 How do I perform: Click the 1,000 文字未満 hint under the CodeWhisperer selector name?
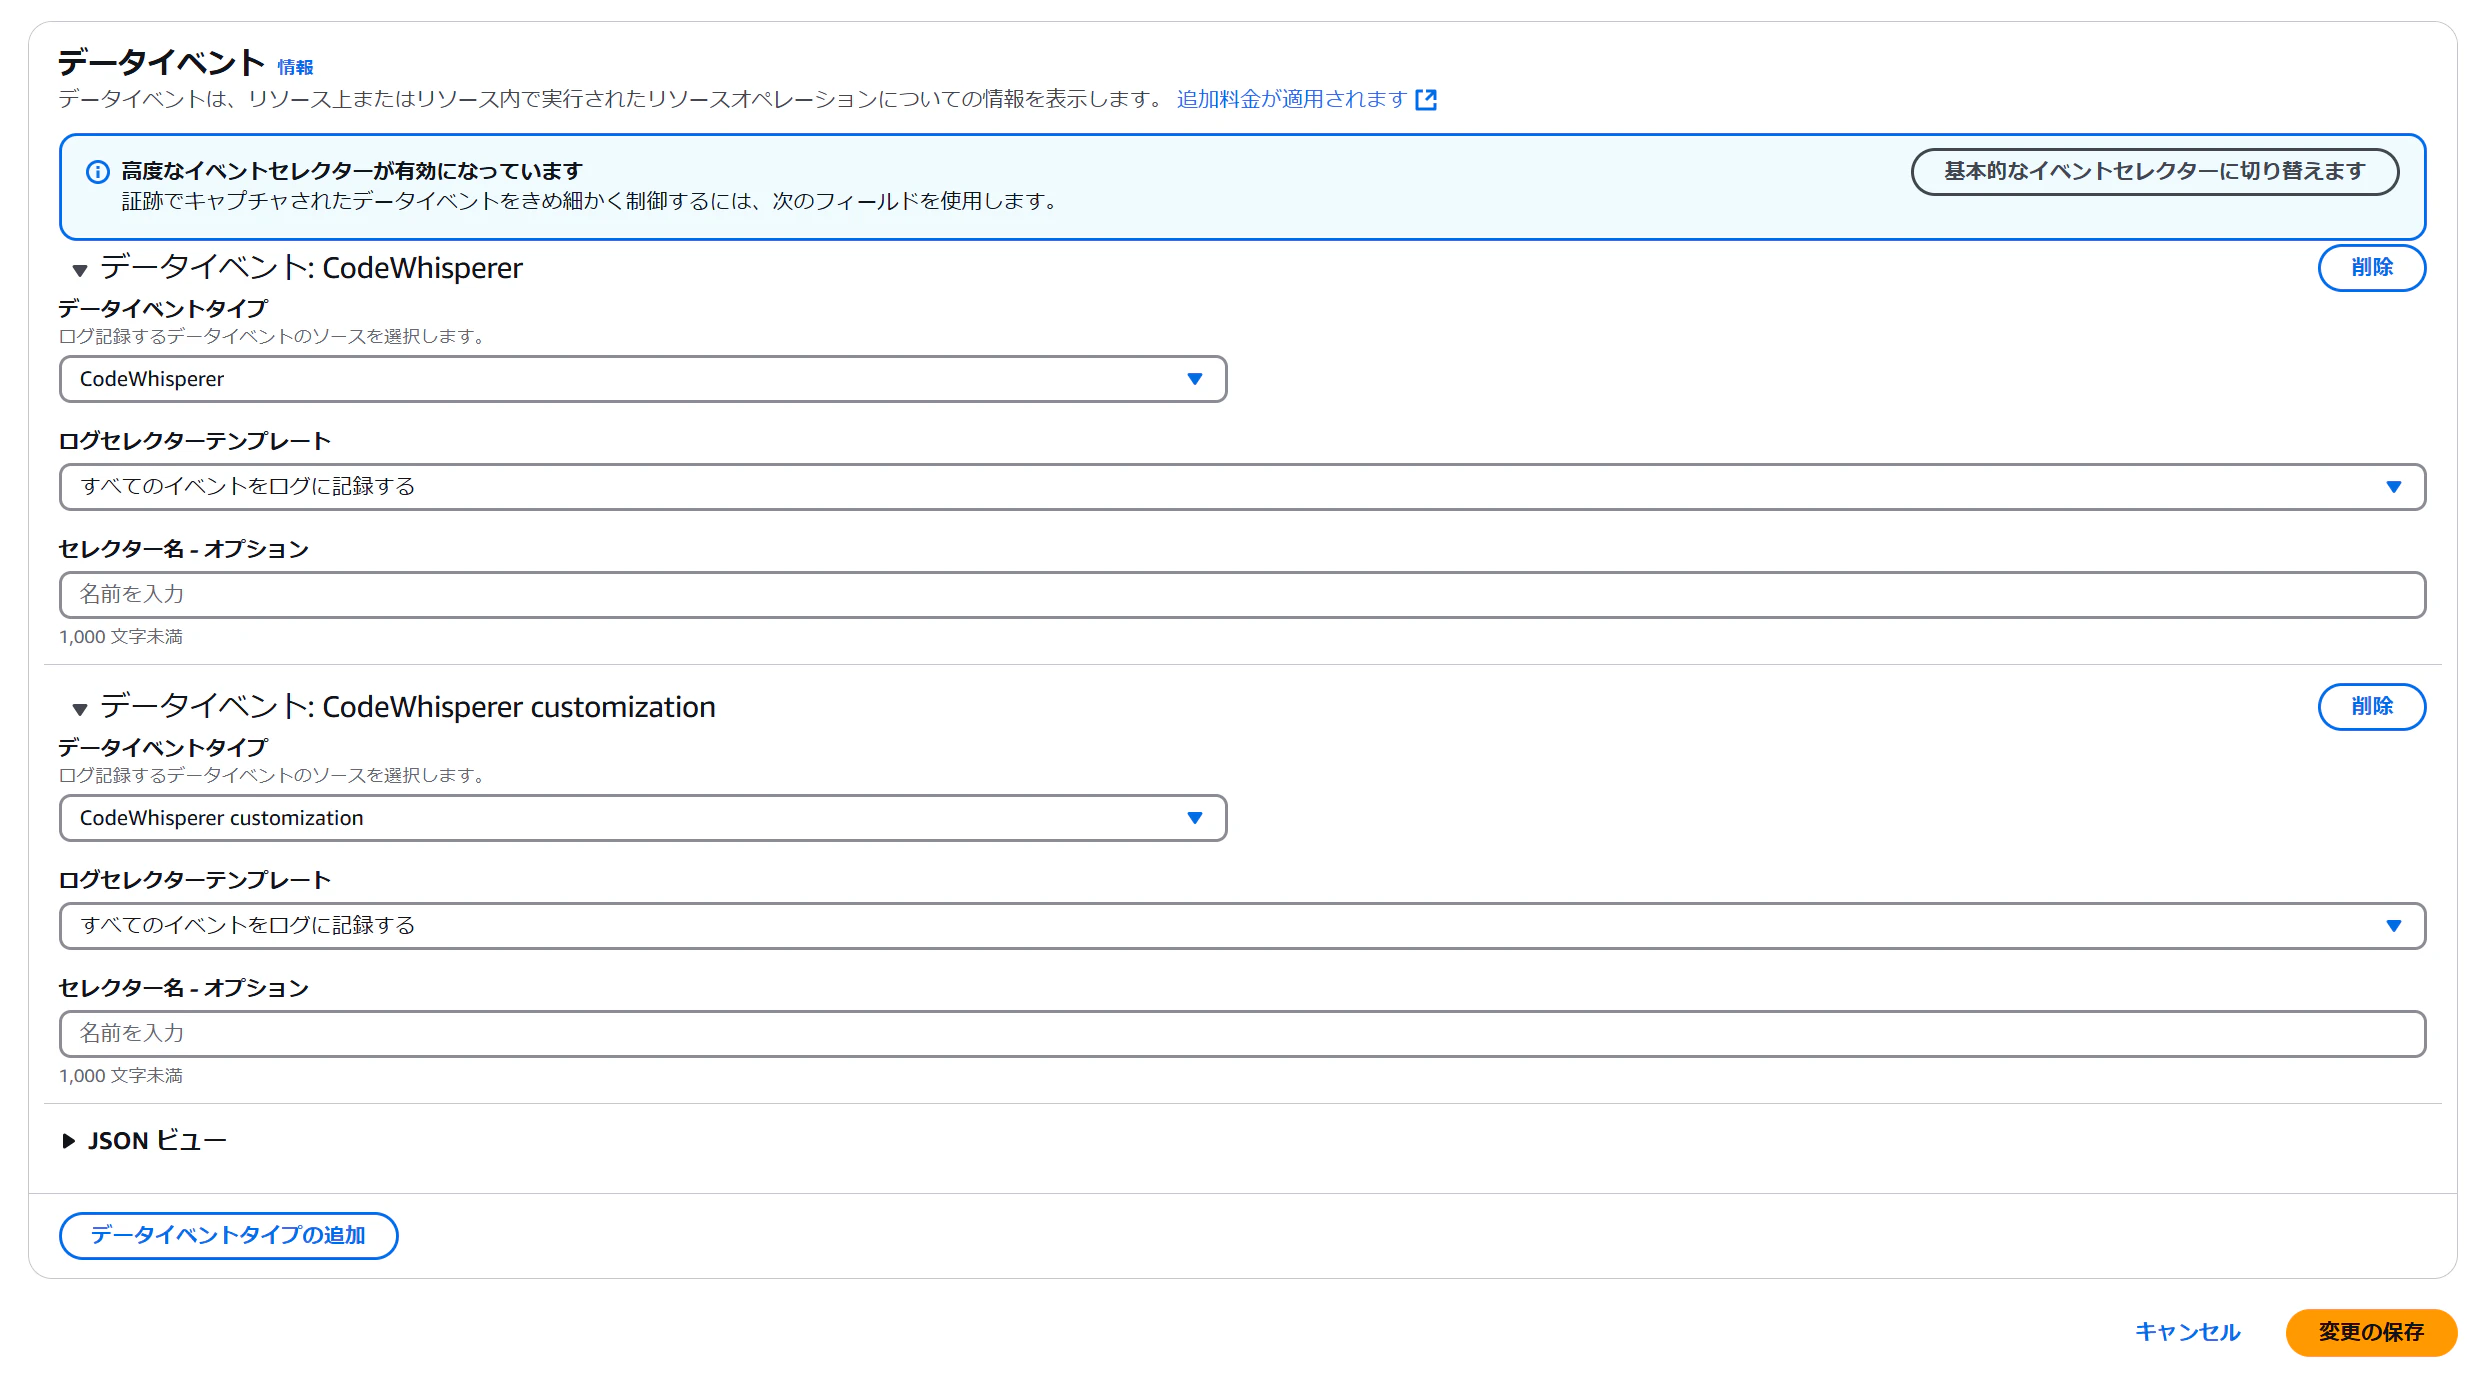tap(121, 637)
